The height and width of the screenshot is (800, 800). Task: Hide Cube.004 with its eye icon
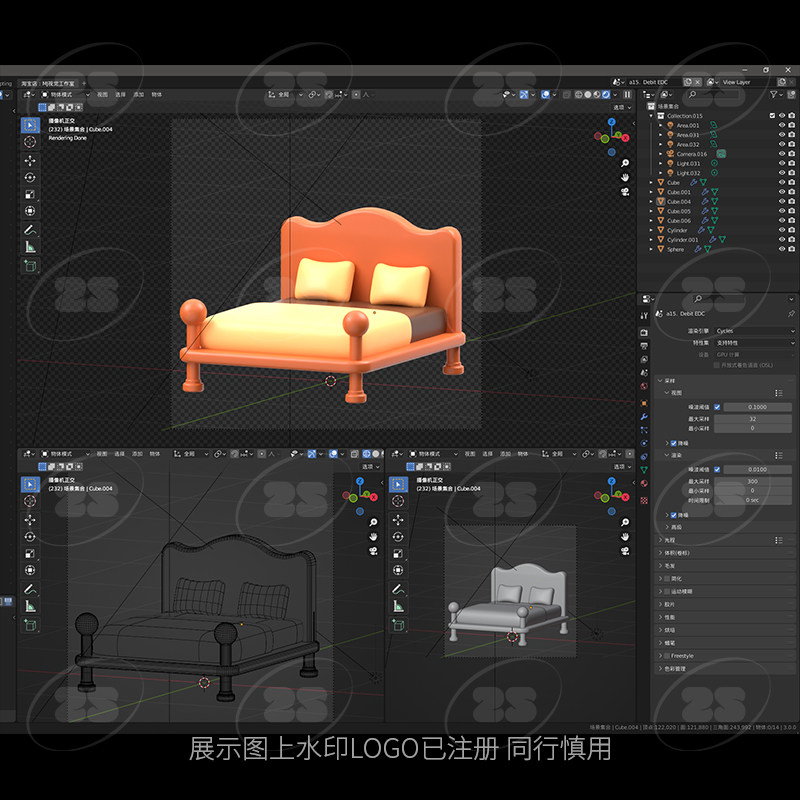[781, 202]
